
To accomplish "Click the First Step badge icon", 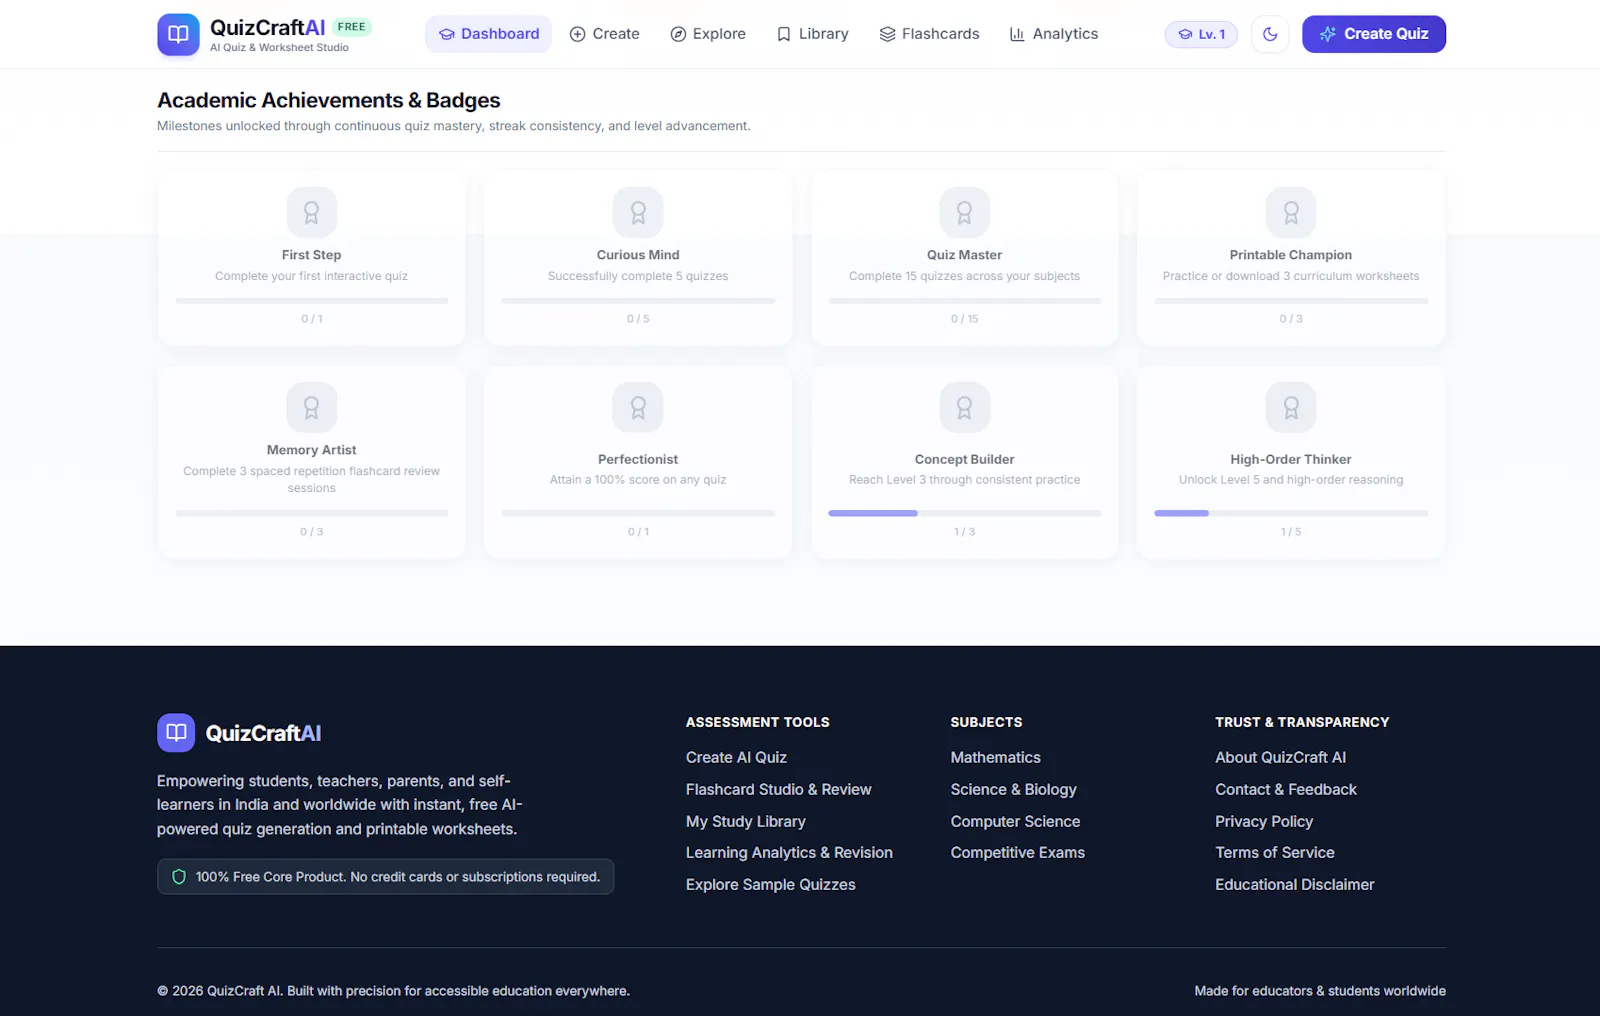I will click(x=312, y=212).
